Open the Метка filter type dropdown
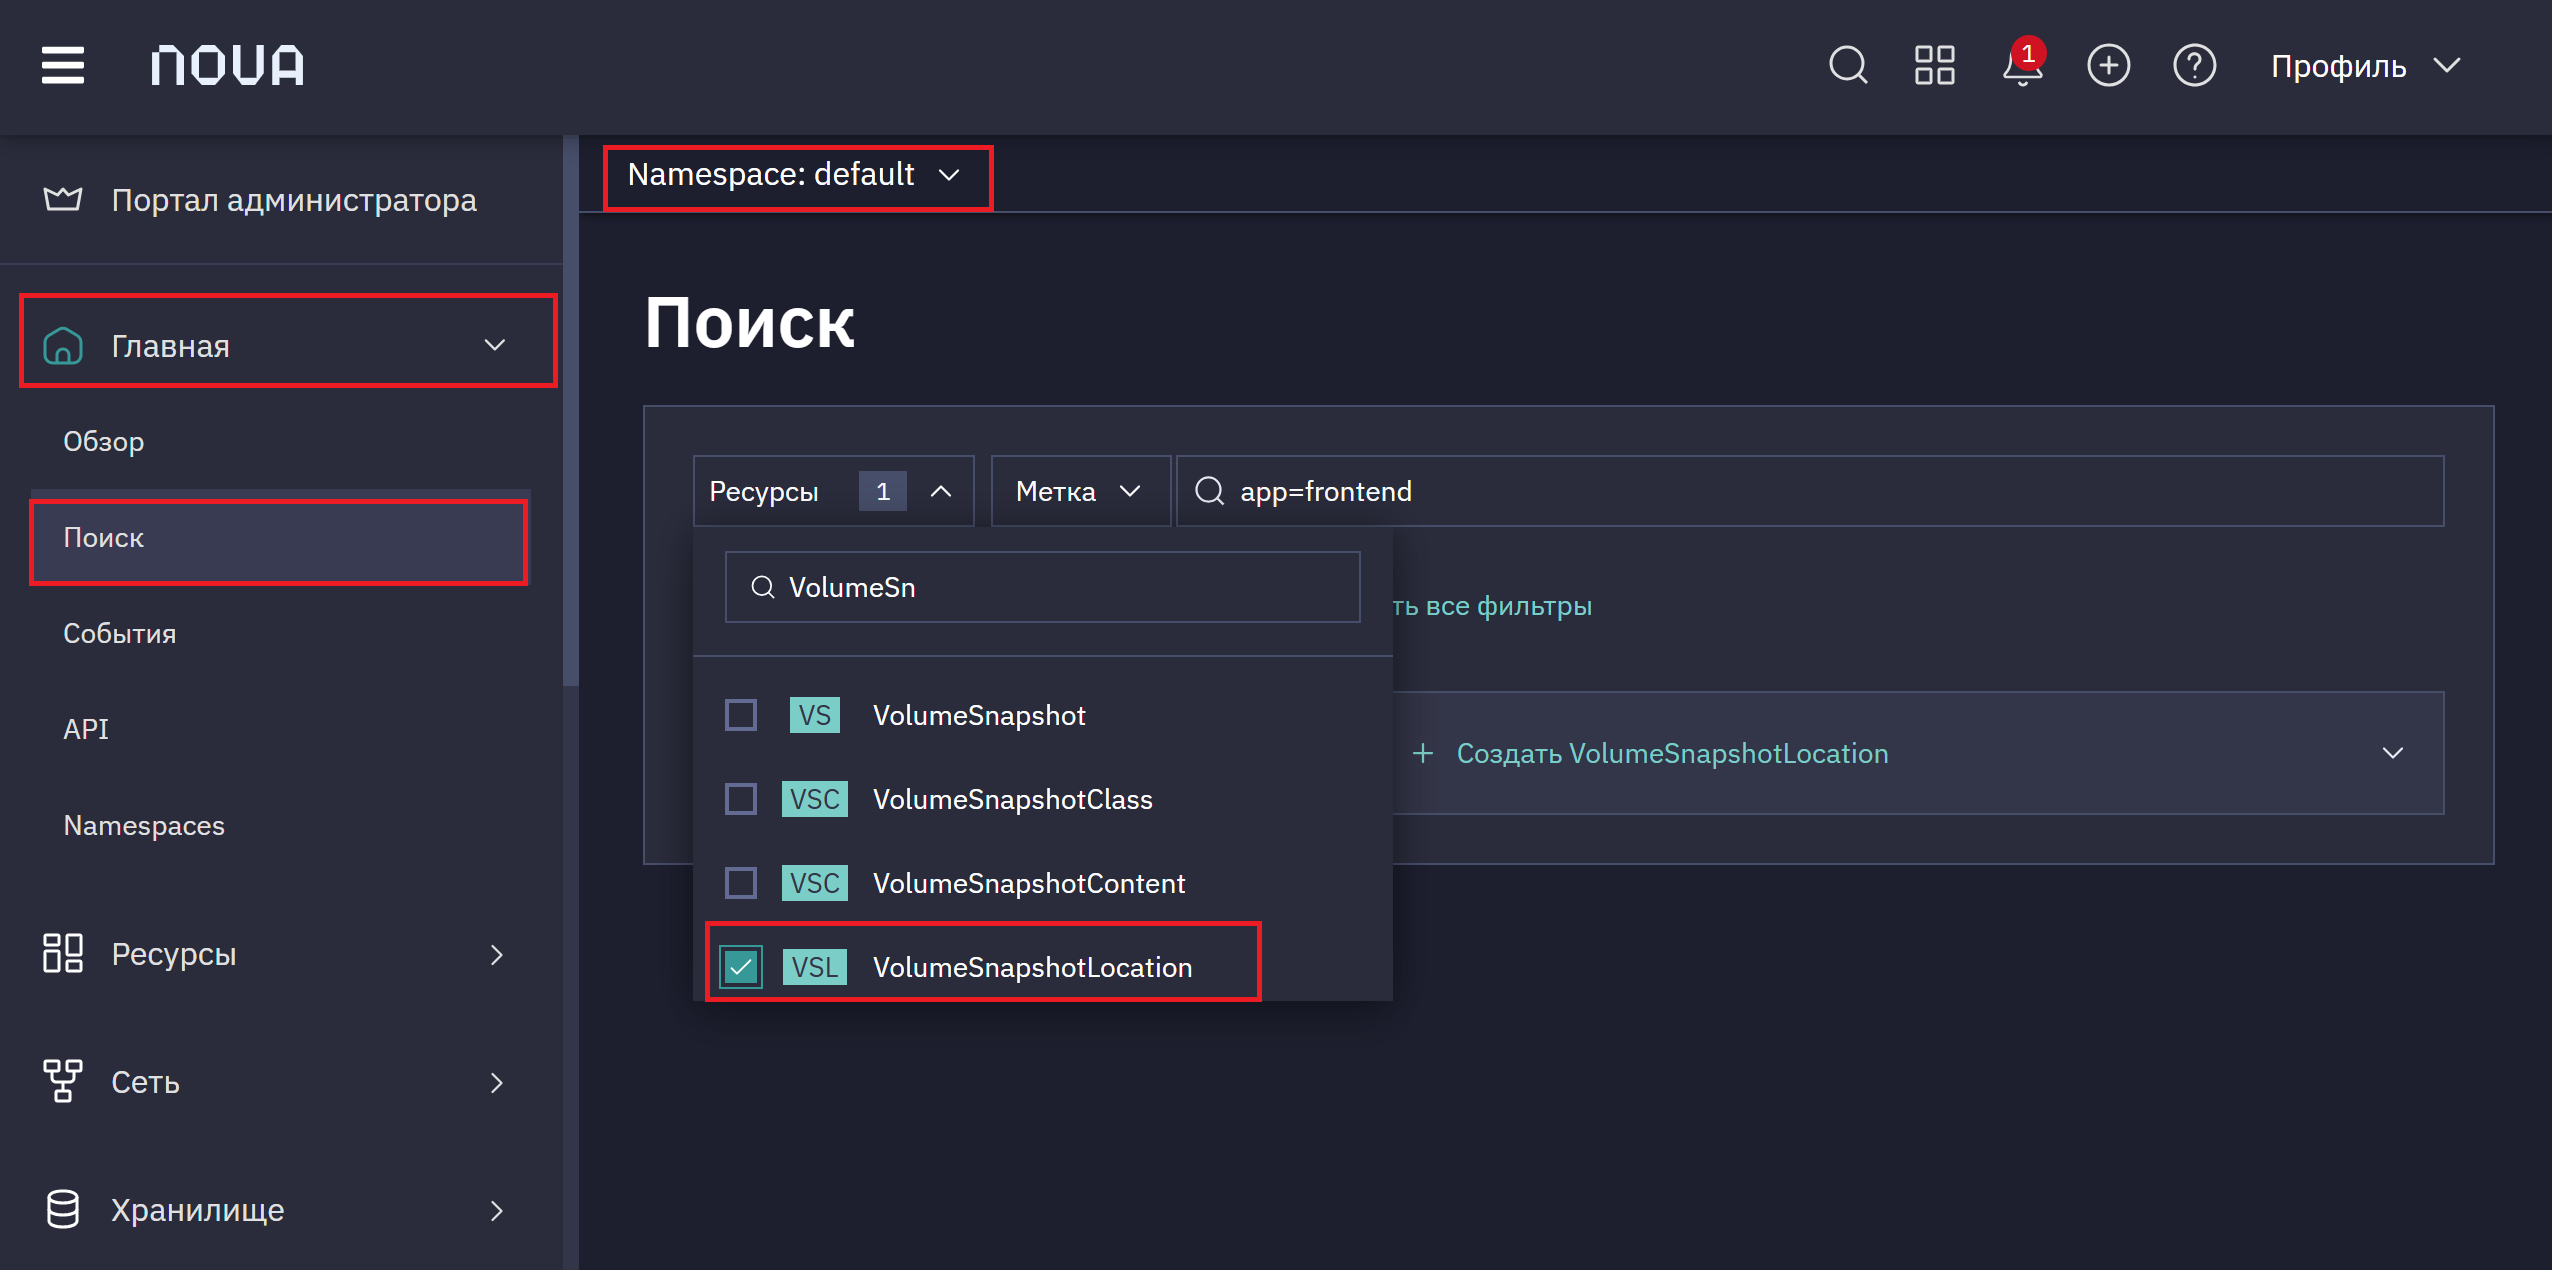This screenshot has height=1270, width=2552. [x=1080, y=491]
